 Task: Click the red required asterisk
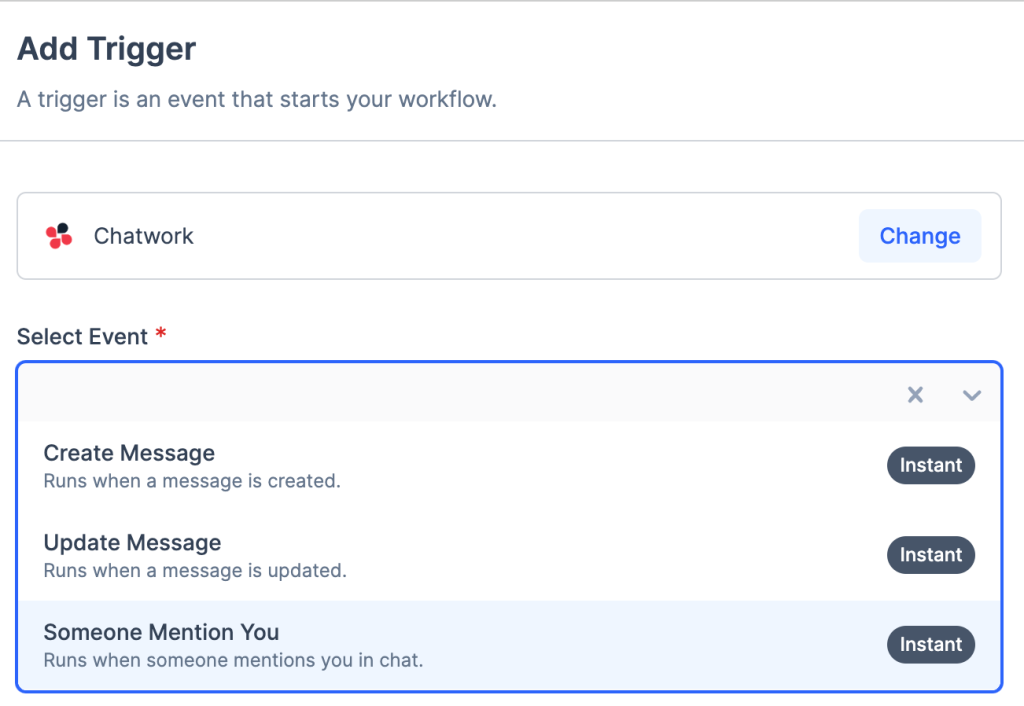click(160, 335)
